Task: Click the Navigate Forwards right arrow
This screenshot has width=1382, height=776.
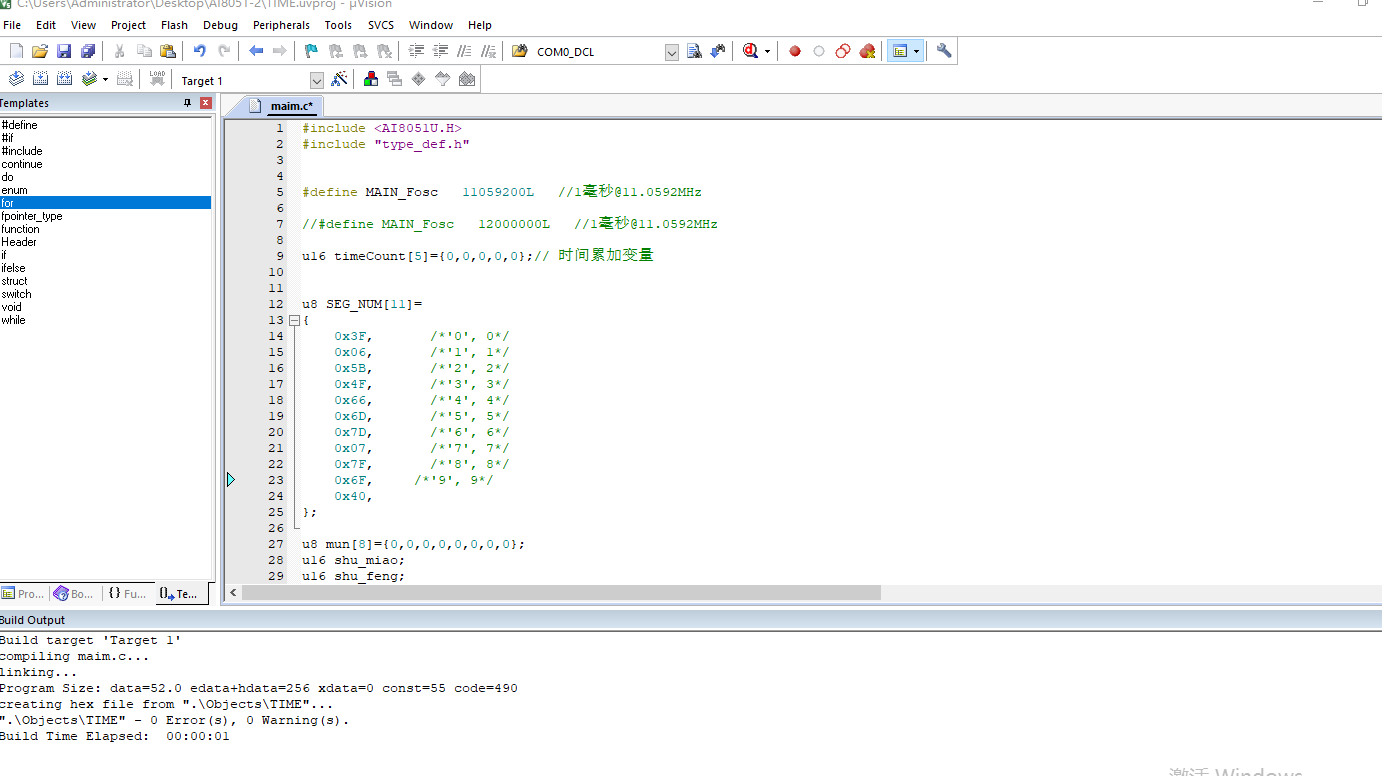Action: 280,51
